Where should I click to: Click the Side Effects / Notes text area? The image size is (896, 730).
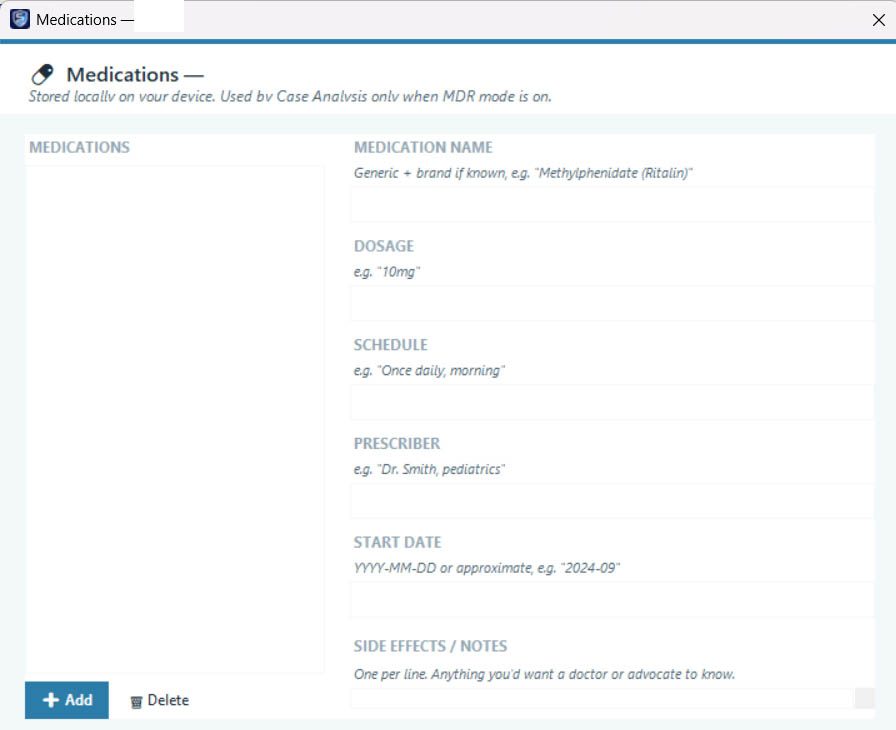(x=602, y=698)
